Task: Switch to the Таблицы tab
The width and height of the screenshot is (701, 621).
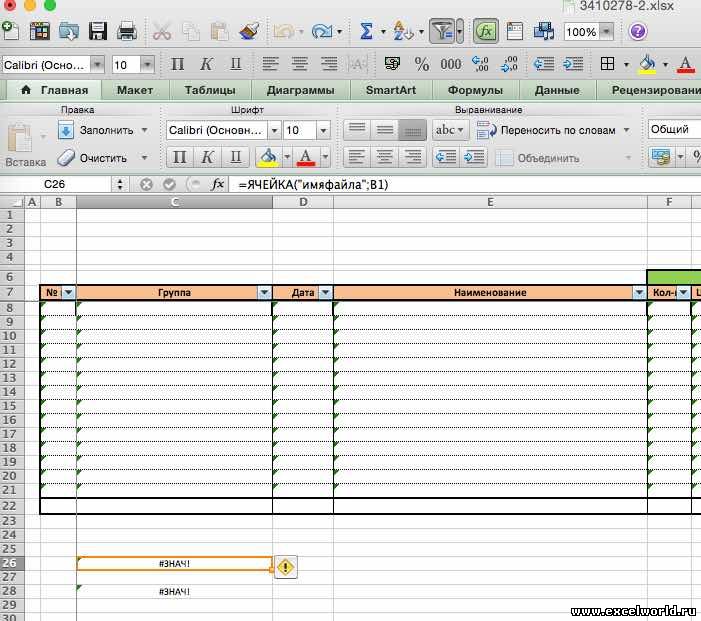Action: click(210, 90)
